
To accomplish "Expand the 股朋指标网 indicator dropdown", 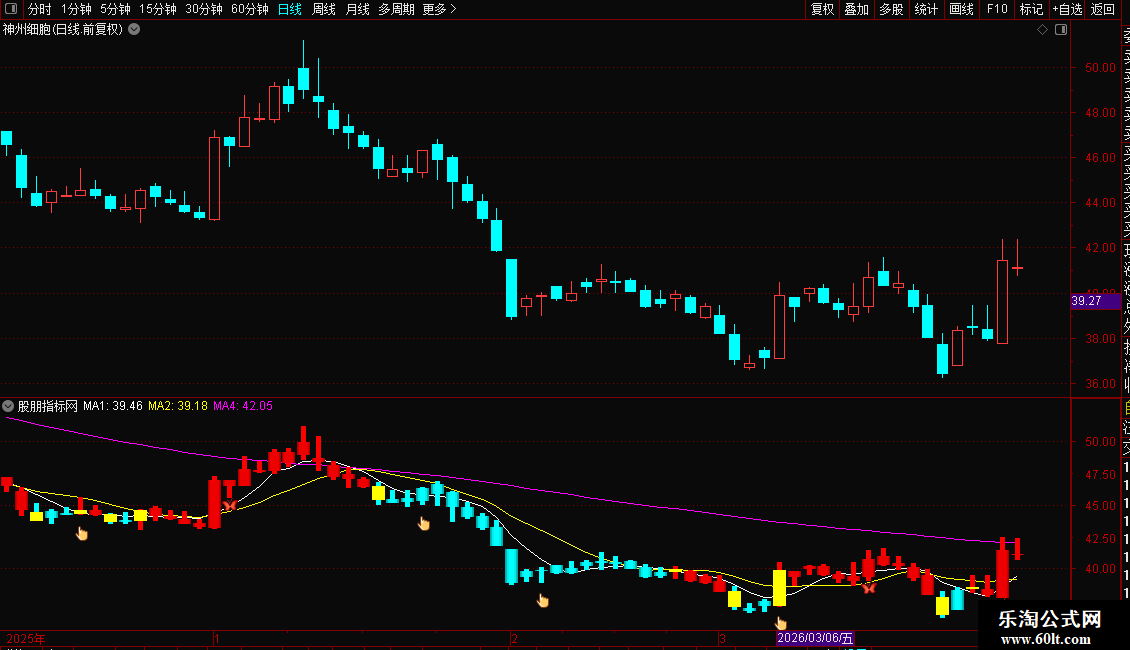I will tap(8, 406).
